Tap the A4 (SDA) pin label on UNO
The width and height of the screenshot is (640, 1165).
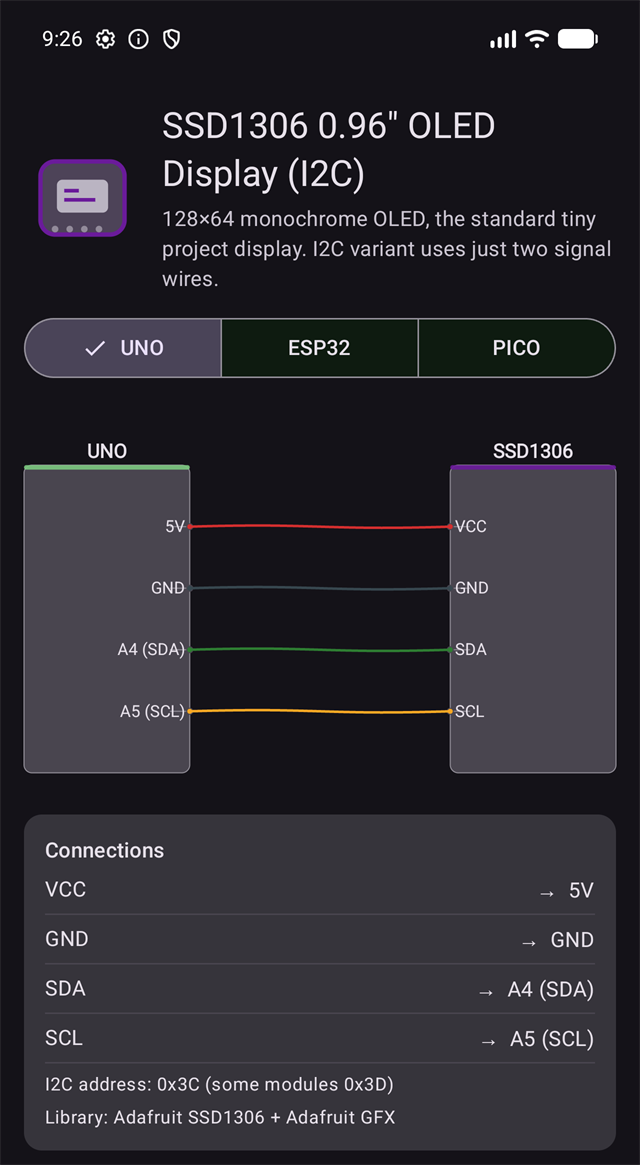coord(151,649)
